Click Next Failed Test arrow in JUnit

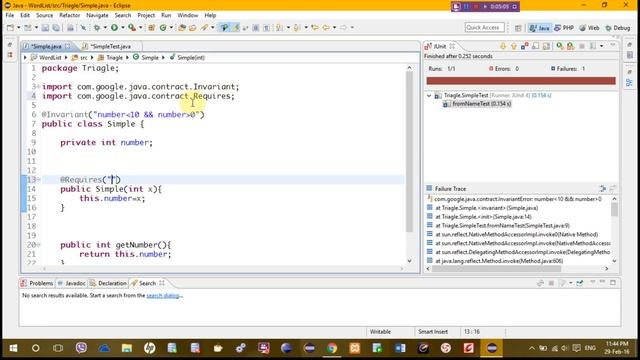click(503, 46)
